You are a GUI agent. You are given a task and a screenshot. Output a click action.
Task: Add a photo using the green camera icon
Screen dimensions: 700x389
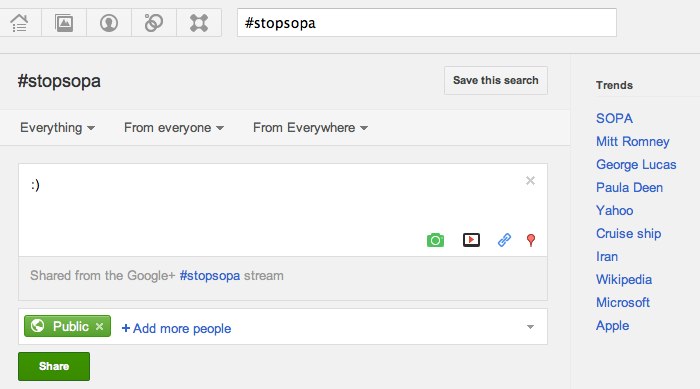click(x=435, y=240)
